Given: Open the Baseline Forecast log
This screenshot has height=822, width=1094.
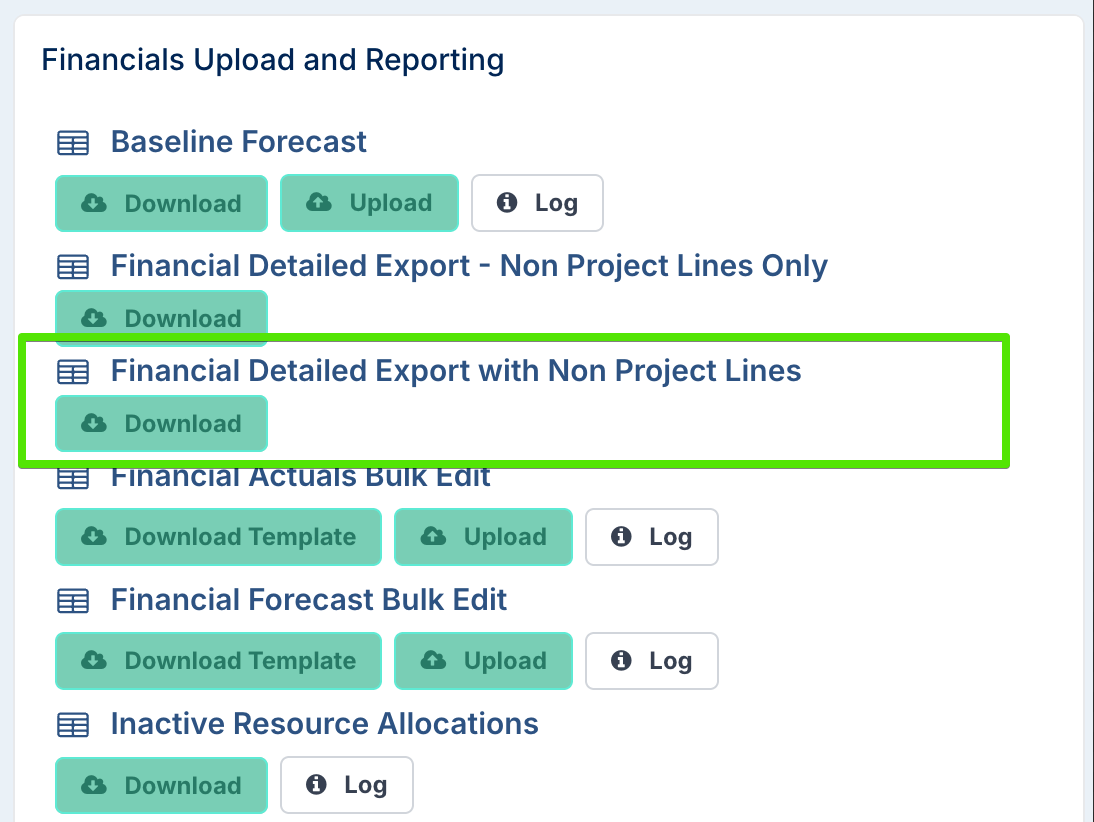Looking at the screenshot, I should [537, 203].
